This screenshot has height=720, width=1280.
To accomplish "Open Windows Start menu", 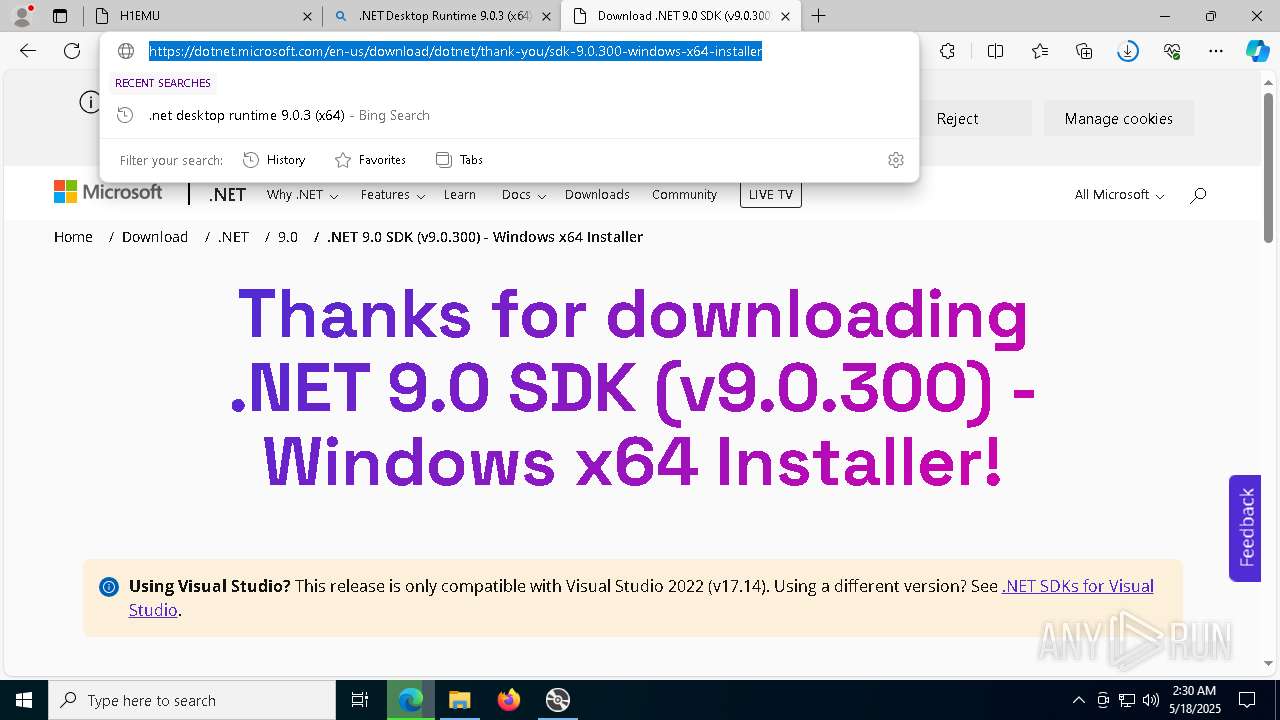I will (24, 700).
